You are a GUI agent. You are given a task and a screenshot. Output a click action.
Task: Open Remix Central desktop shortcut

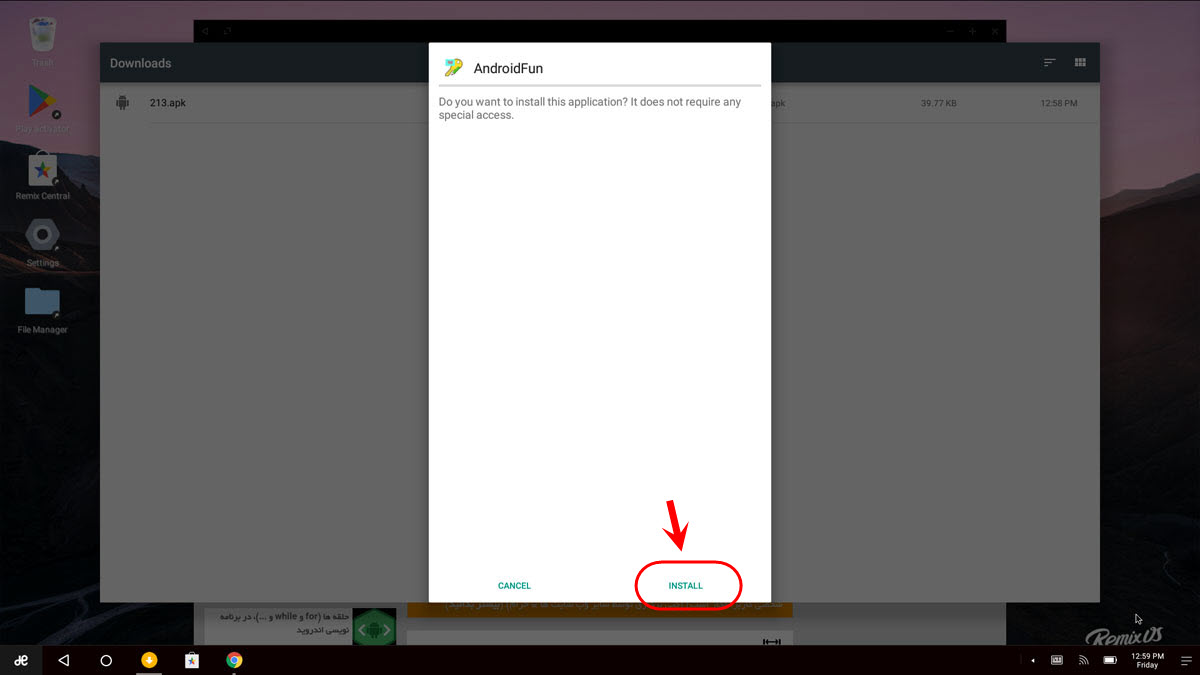pos(42,176)
